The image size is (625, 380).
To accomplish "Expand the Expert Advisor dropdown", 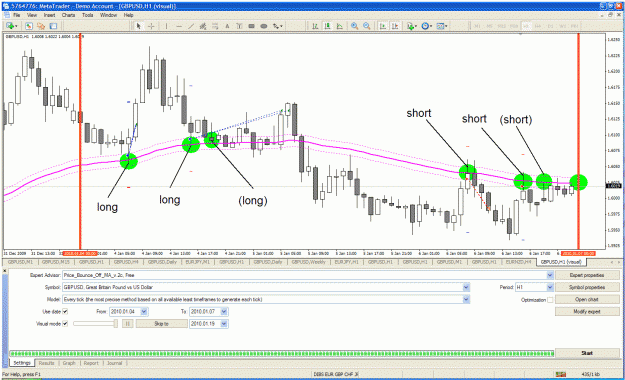I will click(x=550, y=275).
